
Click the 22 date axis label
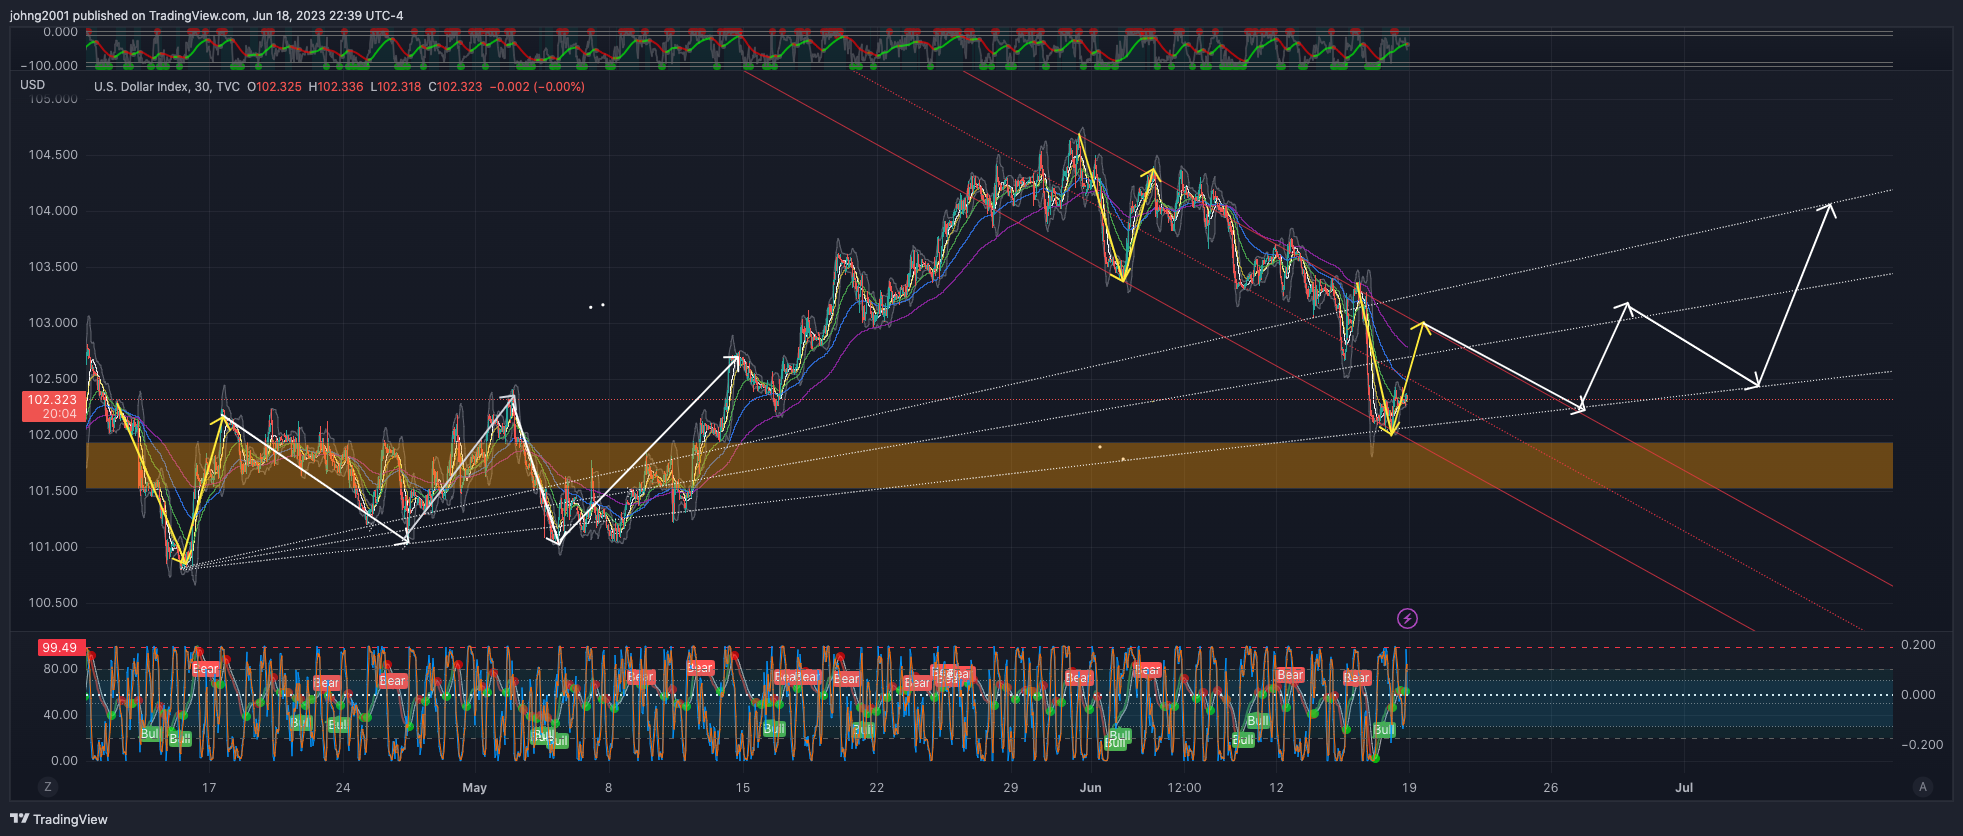coord(877,788)
